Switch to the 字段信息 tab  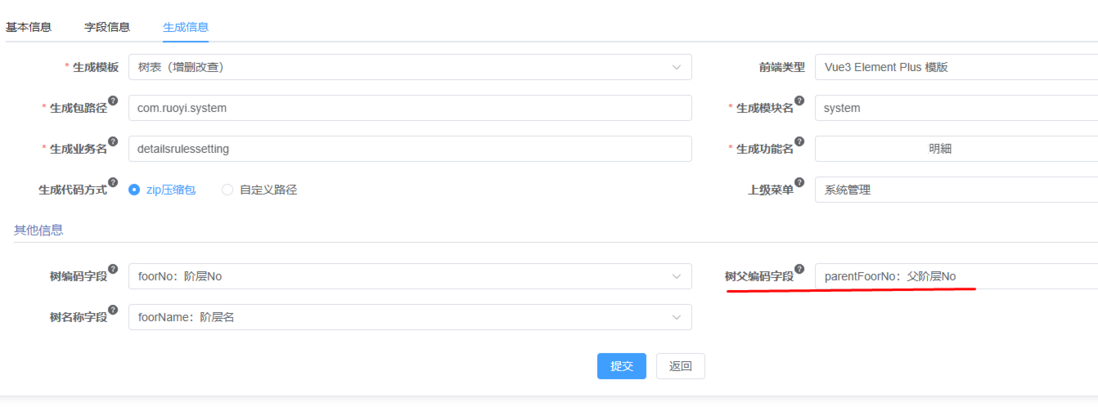107,27
